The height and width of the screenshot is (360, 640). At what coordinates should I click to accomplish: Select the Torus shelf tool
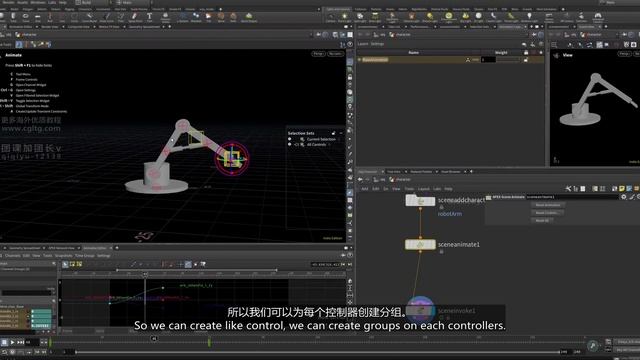25,17
